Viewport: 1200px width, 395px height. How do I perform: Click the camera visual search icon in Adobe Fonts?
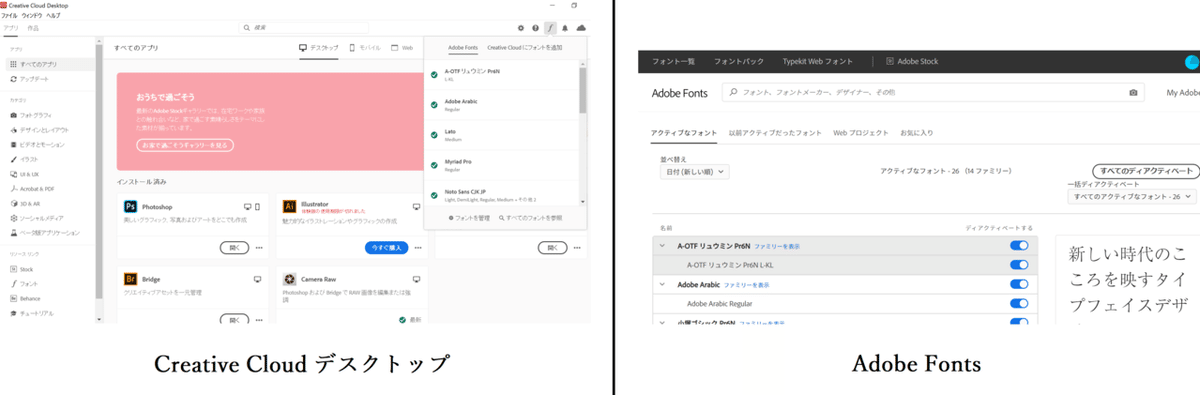1133,92
